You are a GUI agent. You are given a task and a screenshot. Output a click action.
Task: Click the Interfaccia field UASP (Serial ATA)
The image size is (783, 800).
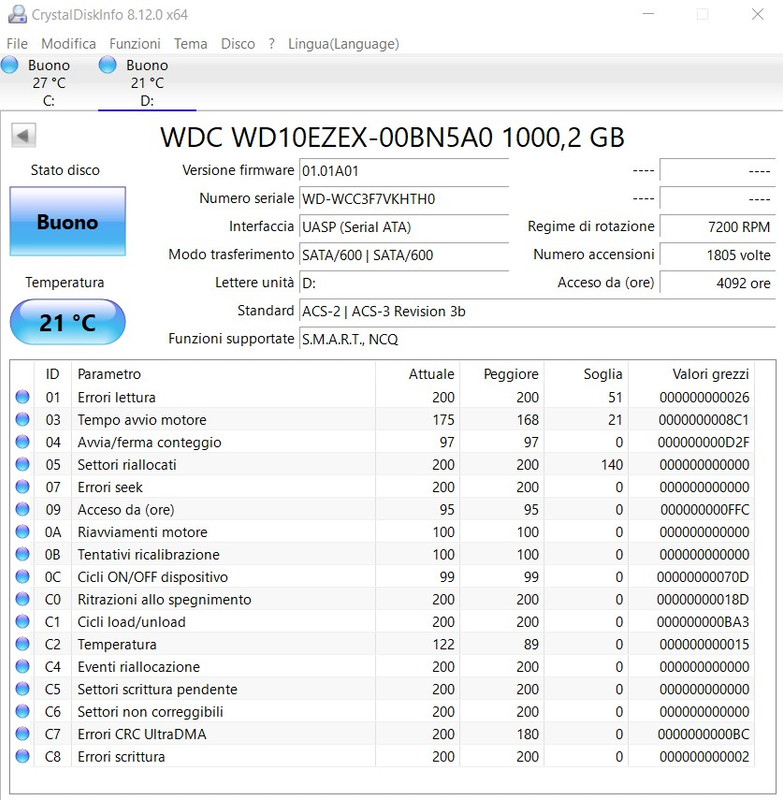[x=404, y=227]
